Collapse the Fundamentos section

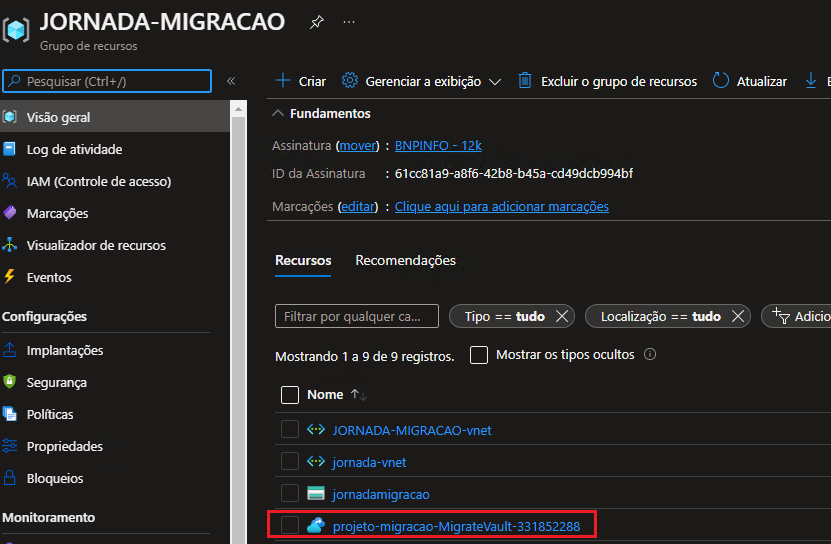[278, 113]
